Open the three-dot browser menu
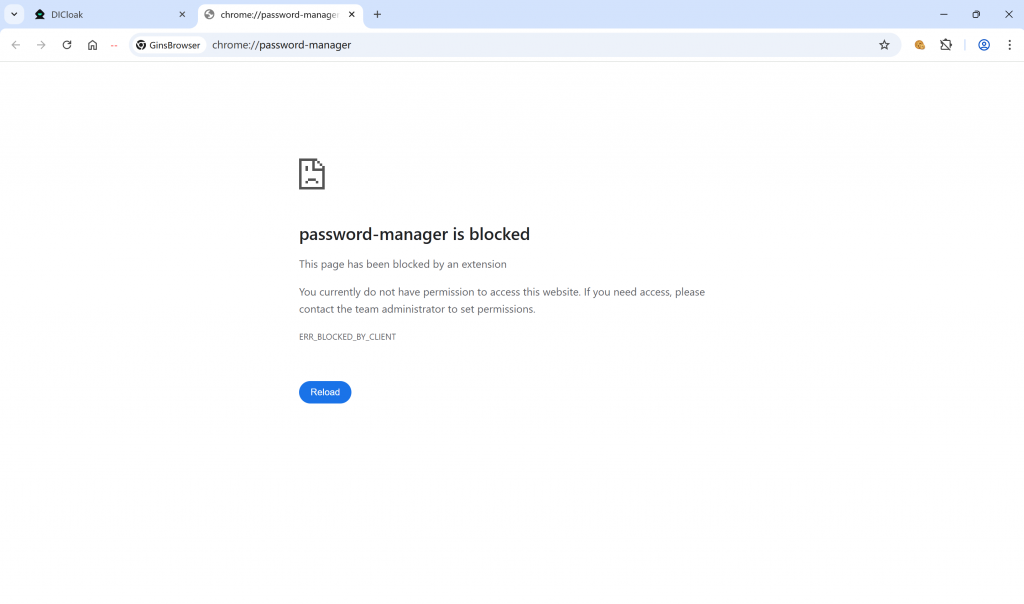Screen dimensions: 1024x604 pos(1010,45)
